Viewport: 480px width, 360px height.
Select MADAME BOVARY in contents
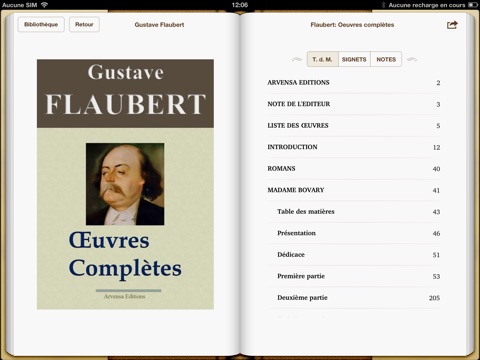354,190
